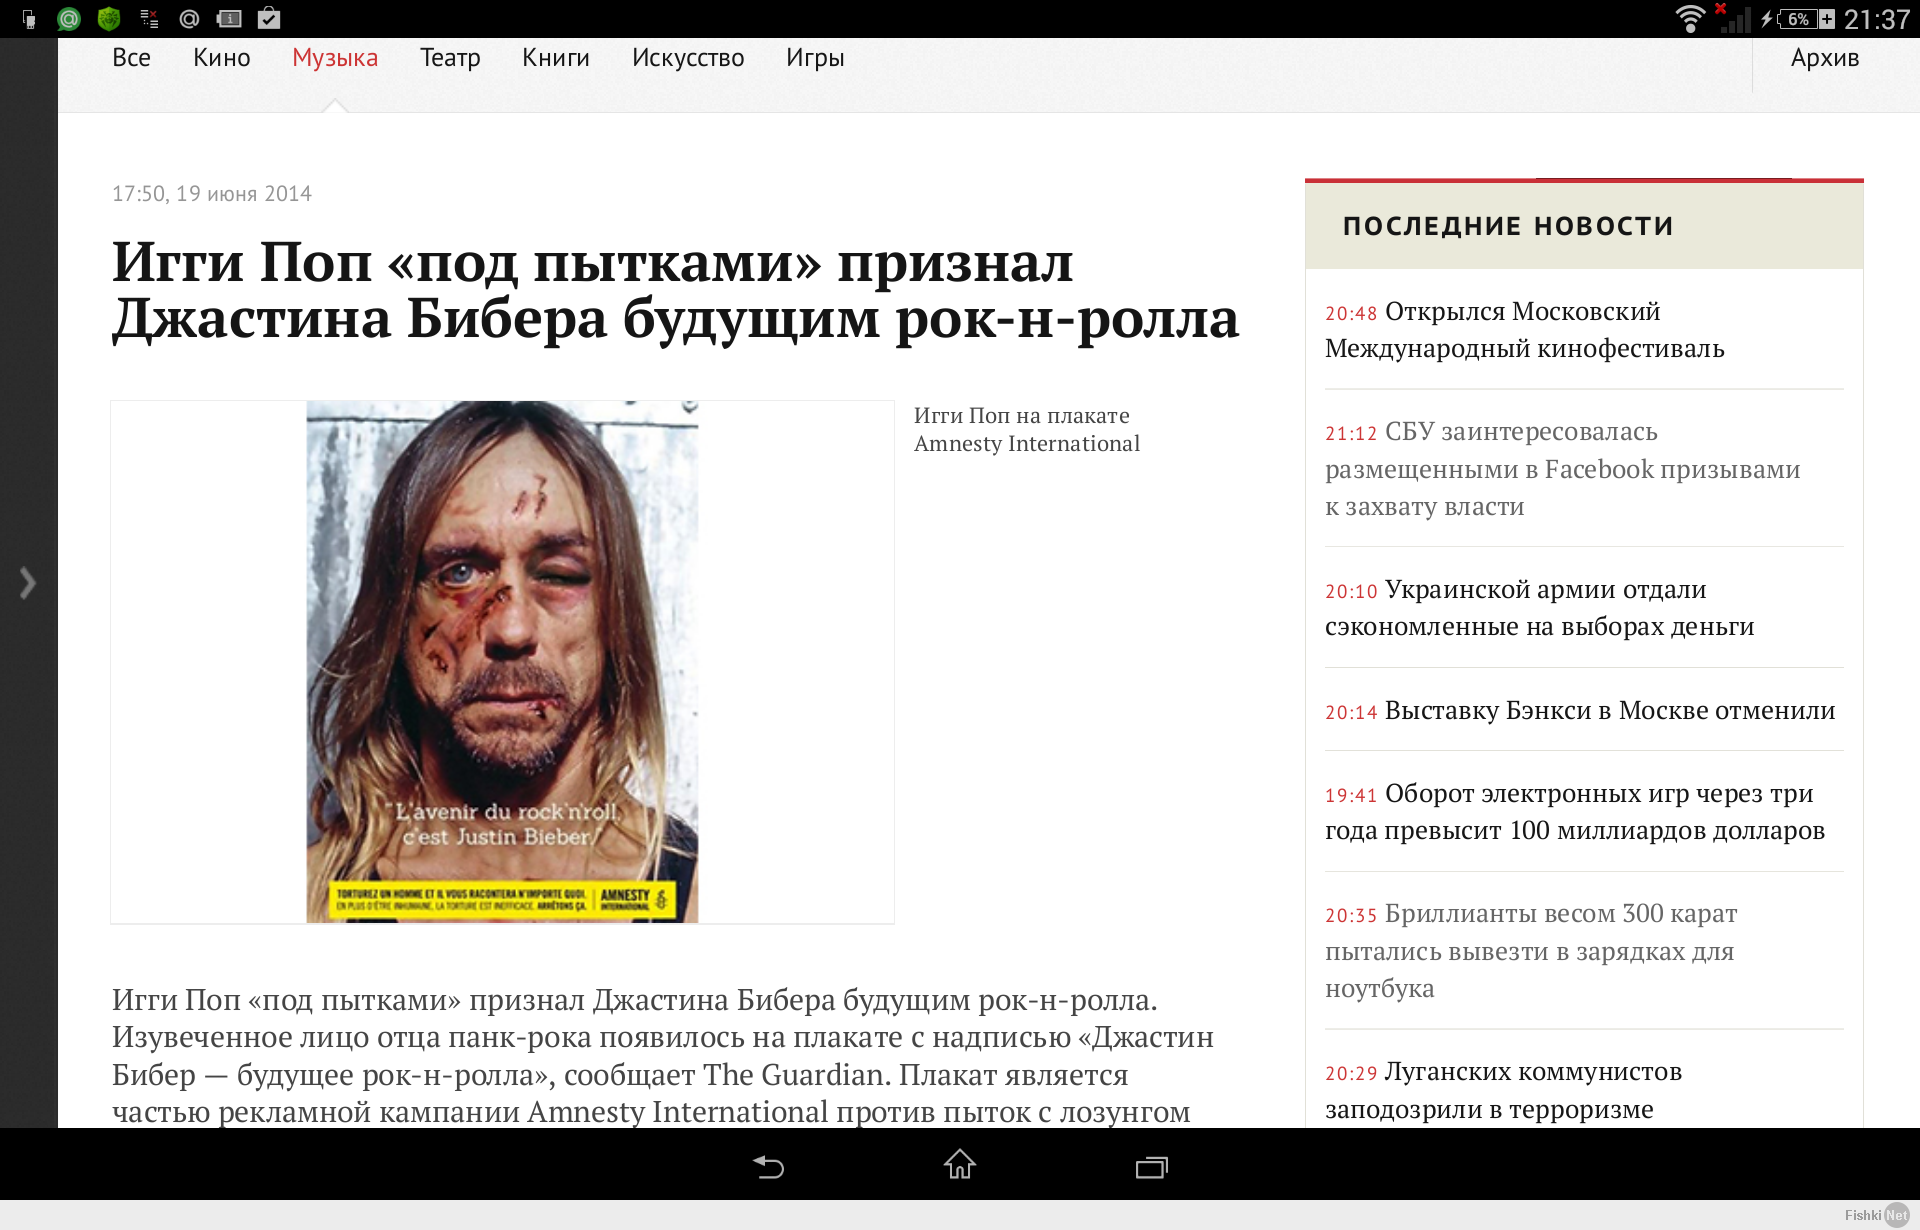
Task: Switch to the Все section tab
Action: point(131,58)
